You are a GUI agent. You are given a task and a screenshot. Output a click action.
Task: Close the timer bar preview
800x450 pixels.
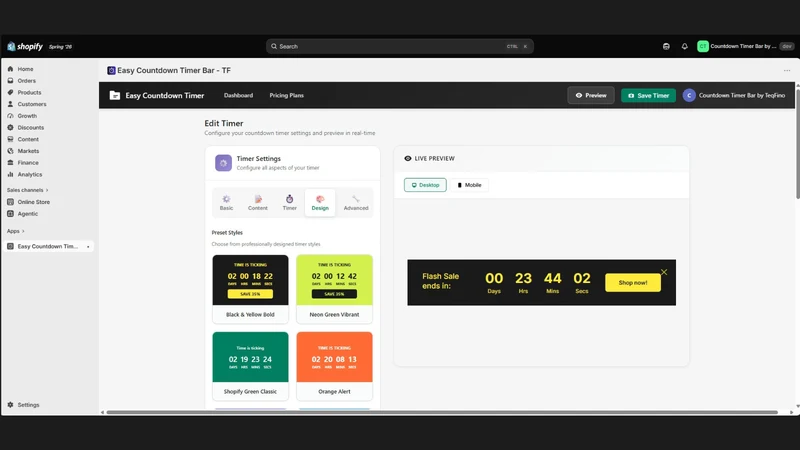coord(664,272)
